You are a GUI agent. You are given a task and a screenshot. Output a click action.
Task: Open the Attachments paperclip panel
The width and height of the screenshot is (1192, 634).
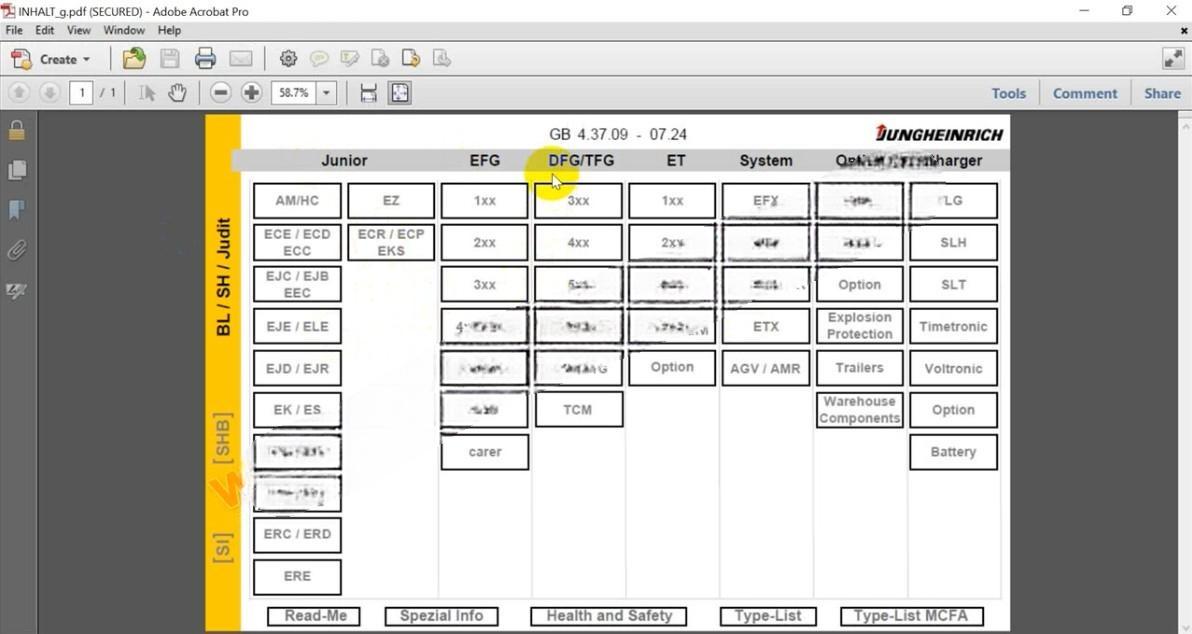pos(16,250)
